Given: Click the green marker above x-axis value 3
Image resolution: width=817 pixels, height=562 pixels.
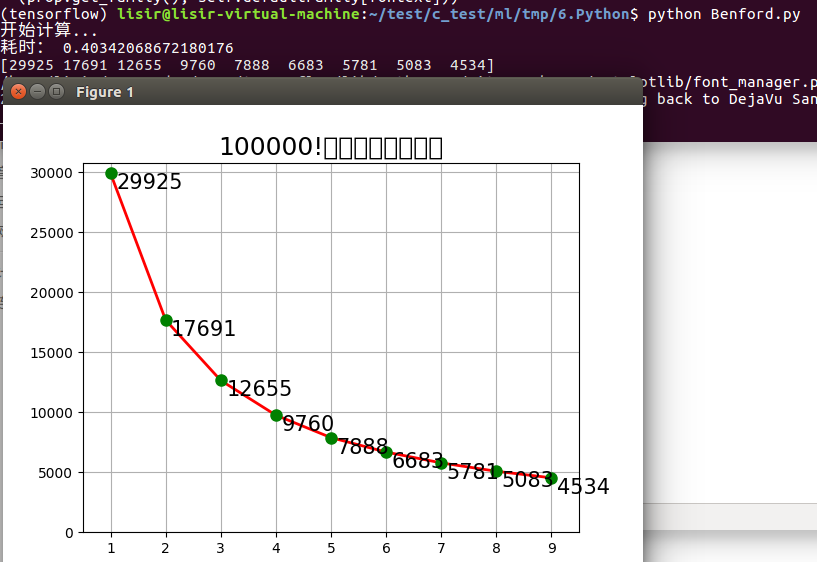Looking at the screenshot, I should [x=221, y=380].
